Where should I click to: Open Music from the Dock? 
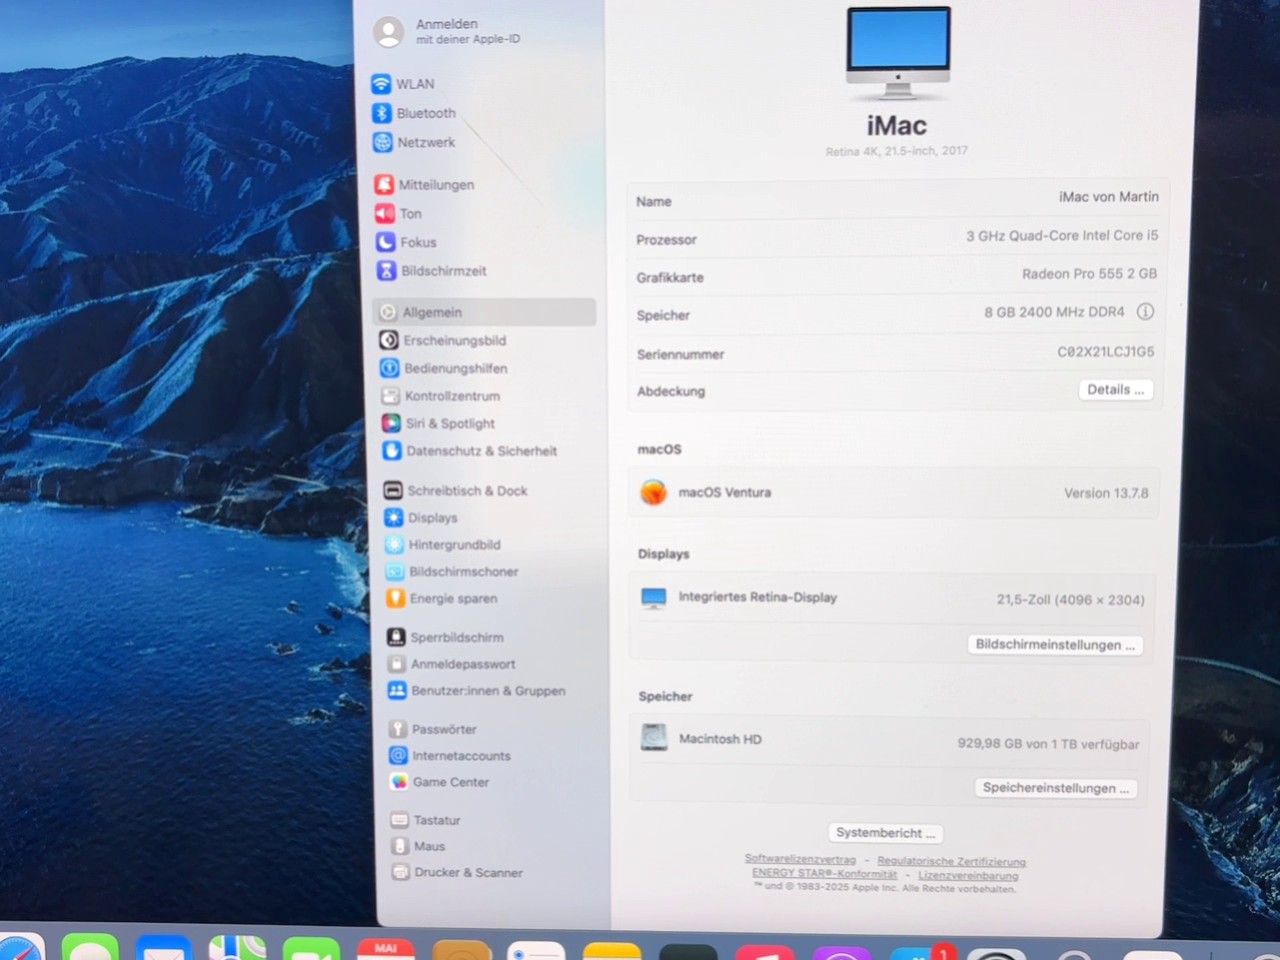pyautogui.click(x=764, y=951)
